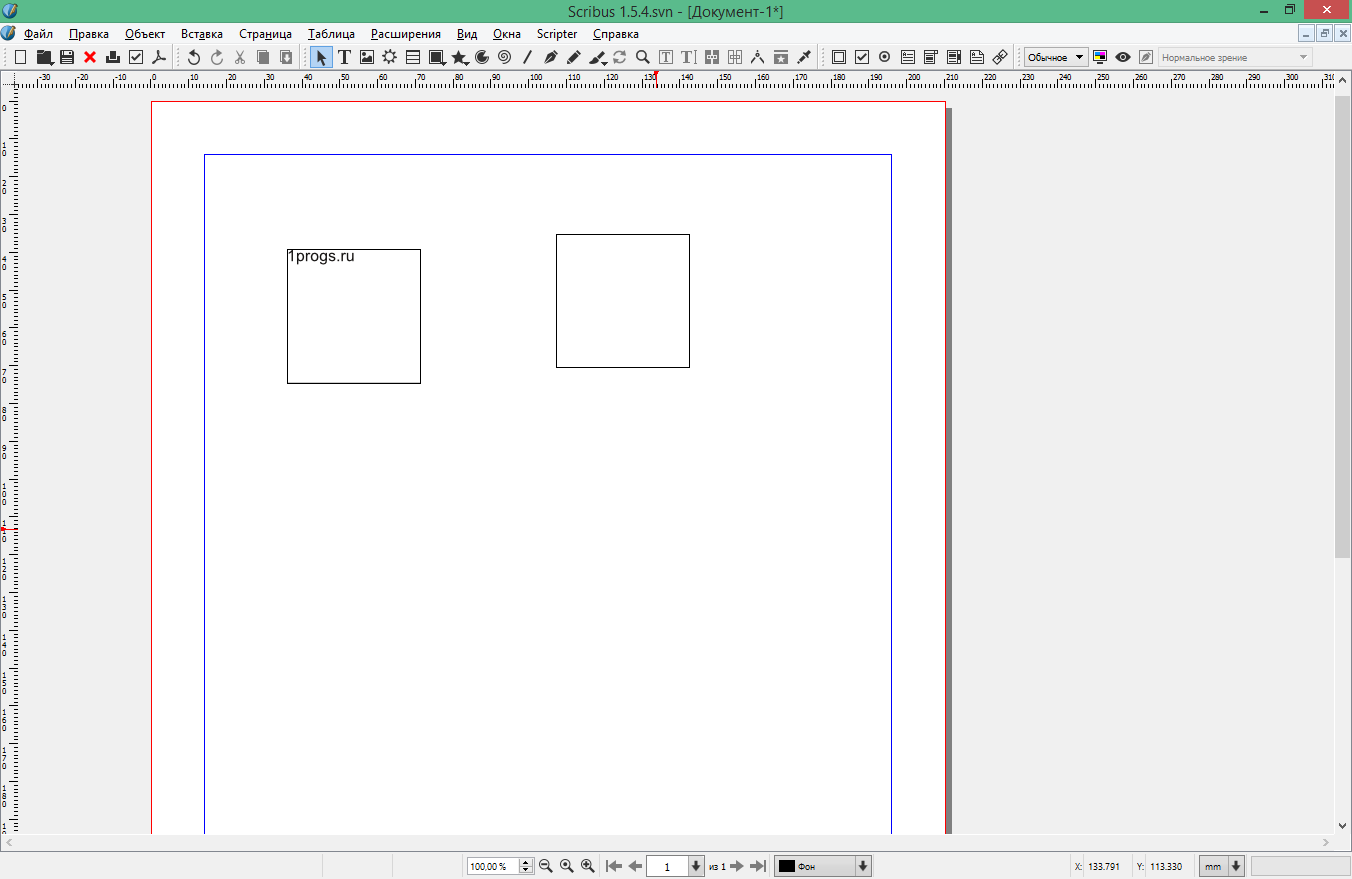Image resolution: width=1352 pixels, height=879 pixels.
Task: Open the Объект menu
Action: click(145, 34)
